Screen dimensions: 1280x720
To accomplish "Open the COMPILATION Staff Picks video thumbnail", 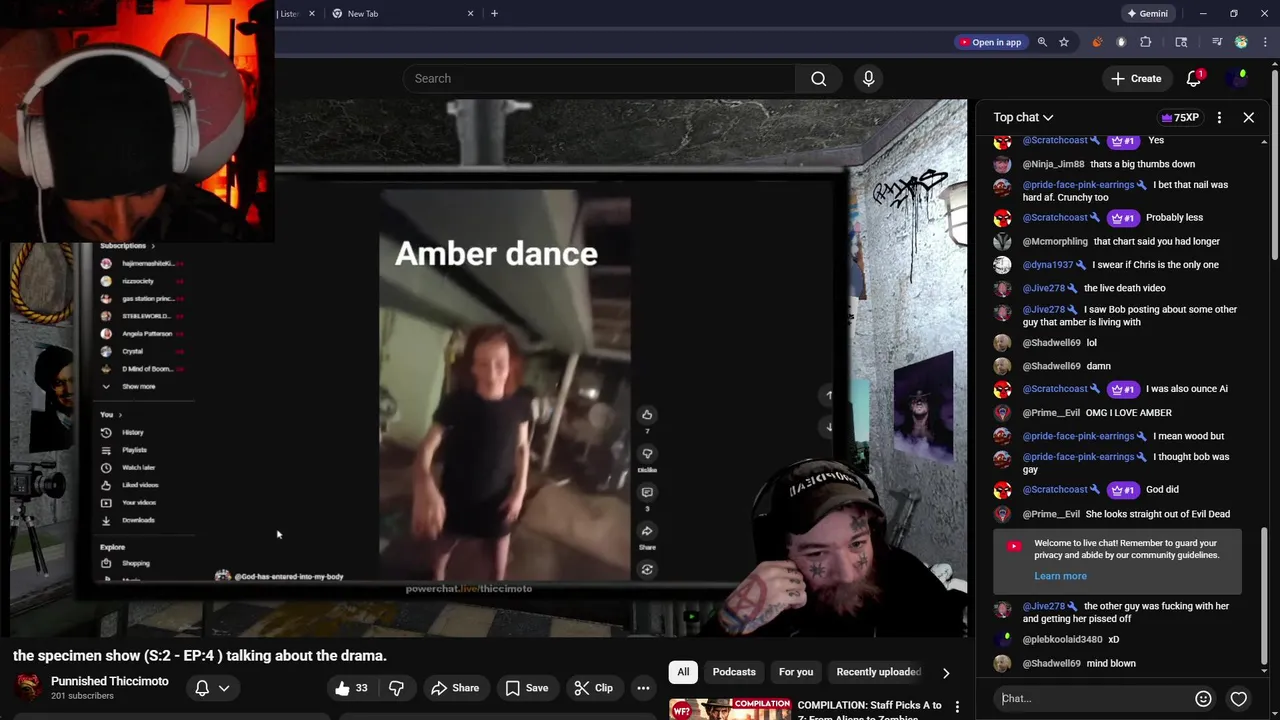I will coord(730,709).
